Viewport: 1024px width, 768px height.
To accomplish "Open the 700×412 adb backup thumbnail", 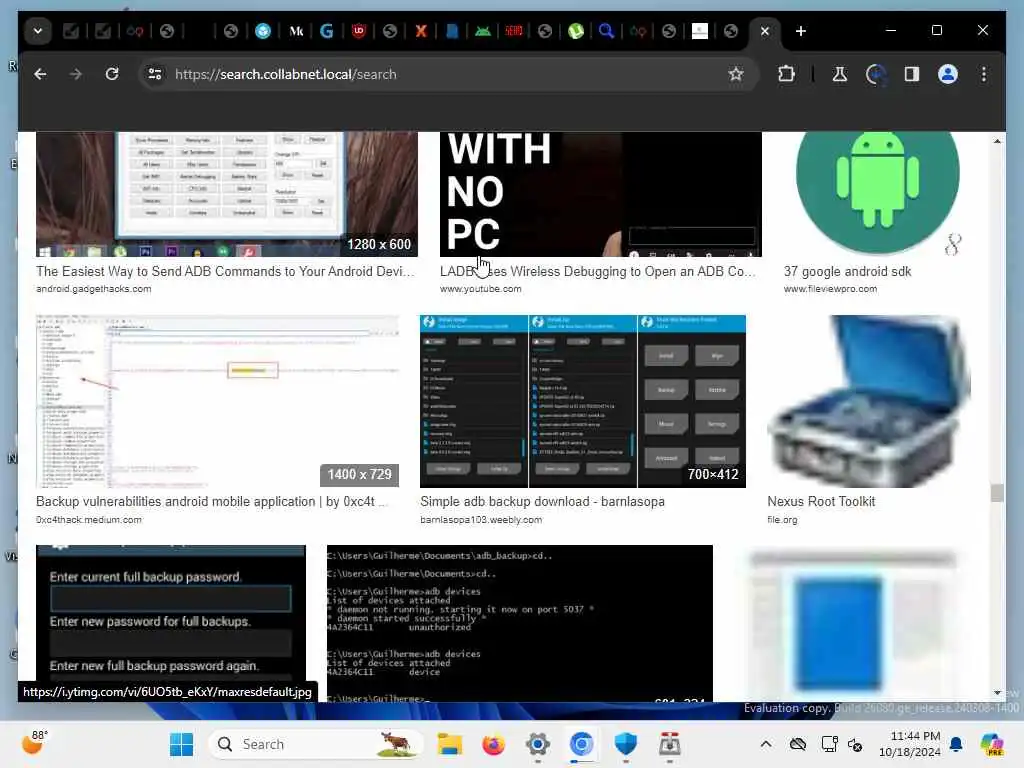I will 583,402.
